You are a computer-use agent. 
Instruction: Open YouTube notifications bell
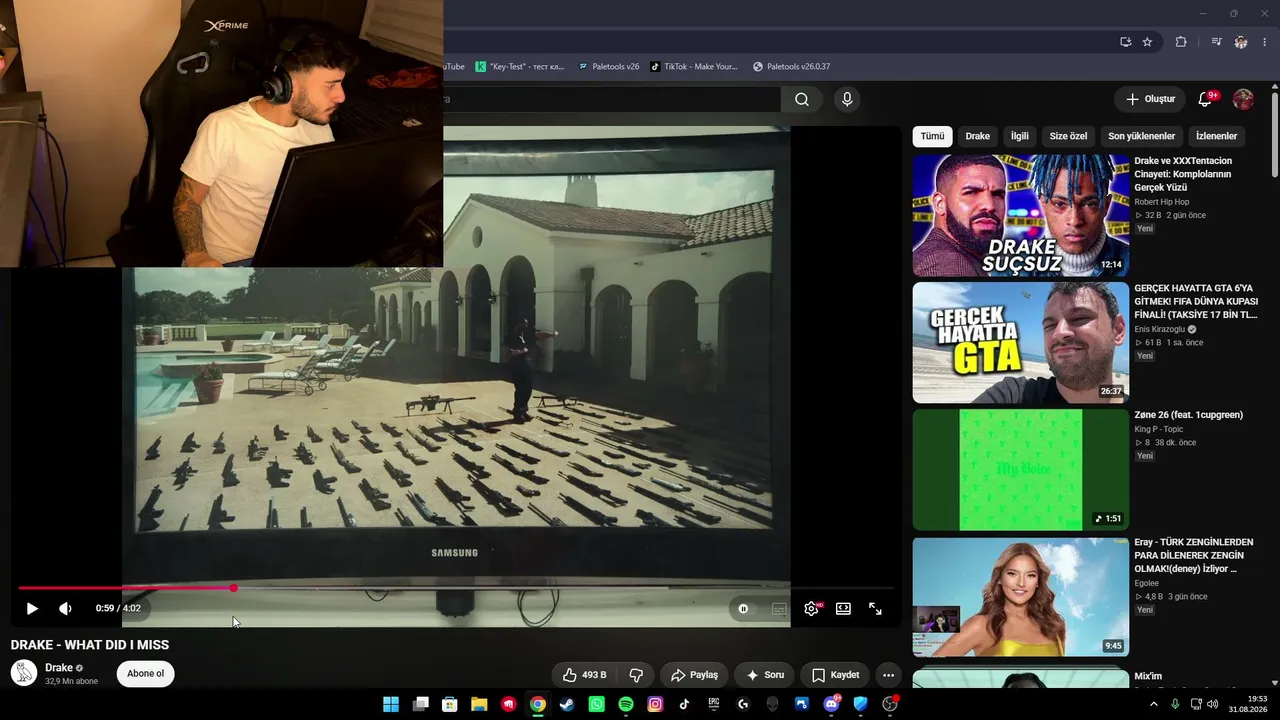1205,99
